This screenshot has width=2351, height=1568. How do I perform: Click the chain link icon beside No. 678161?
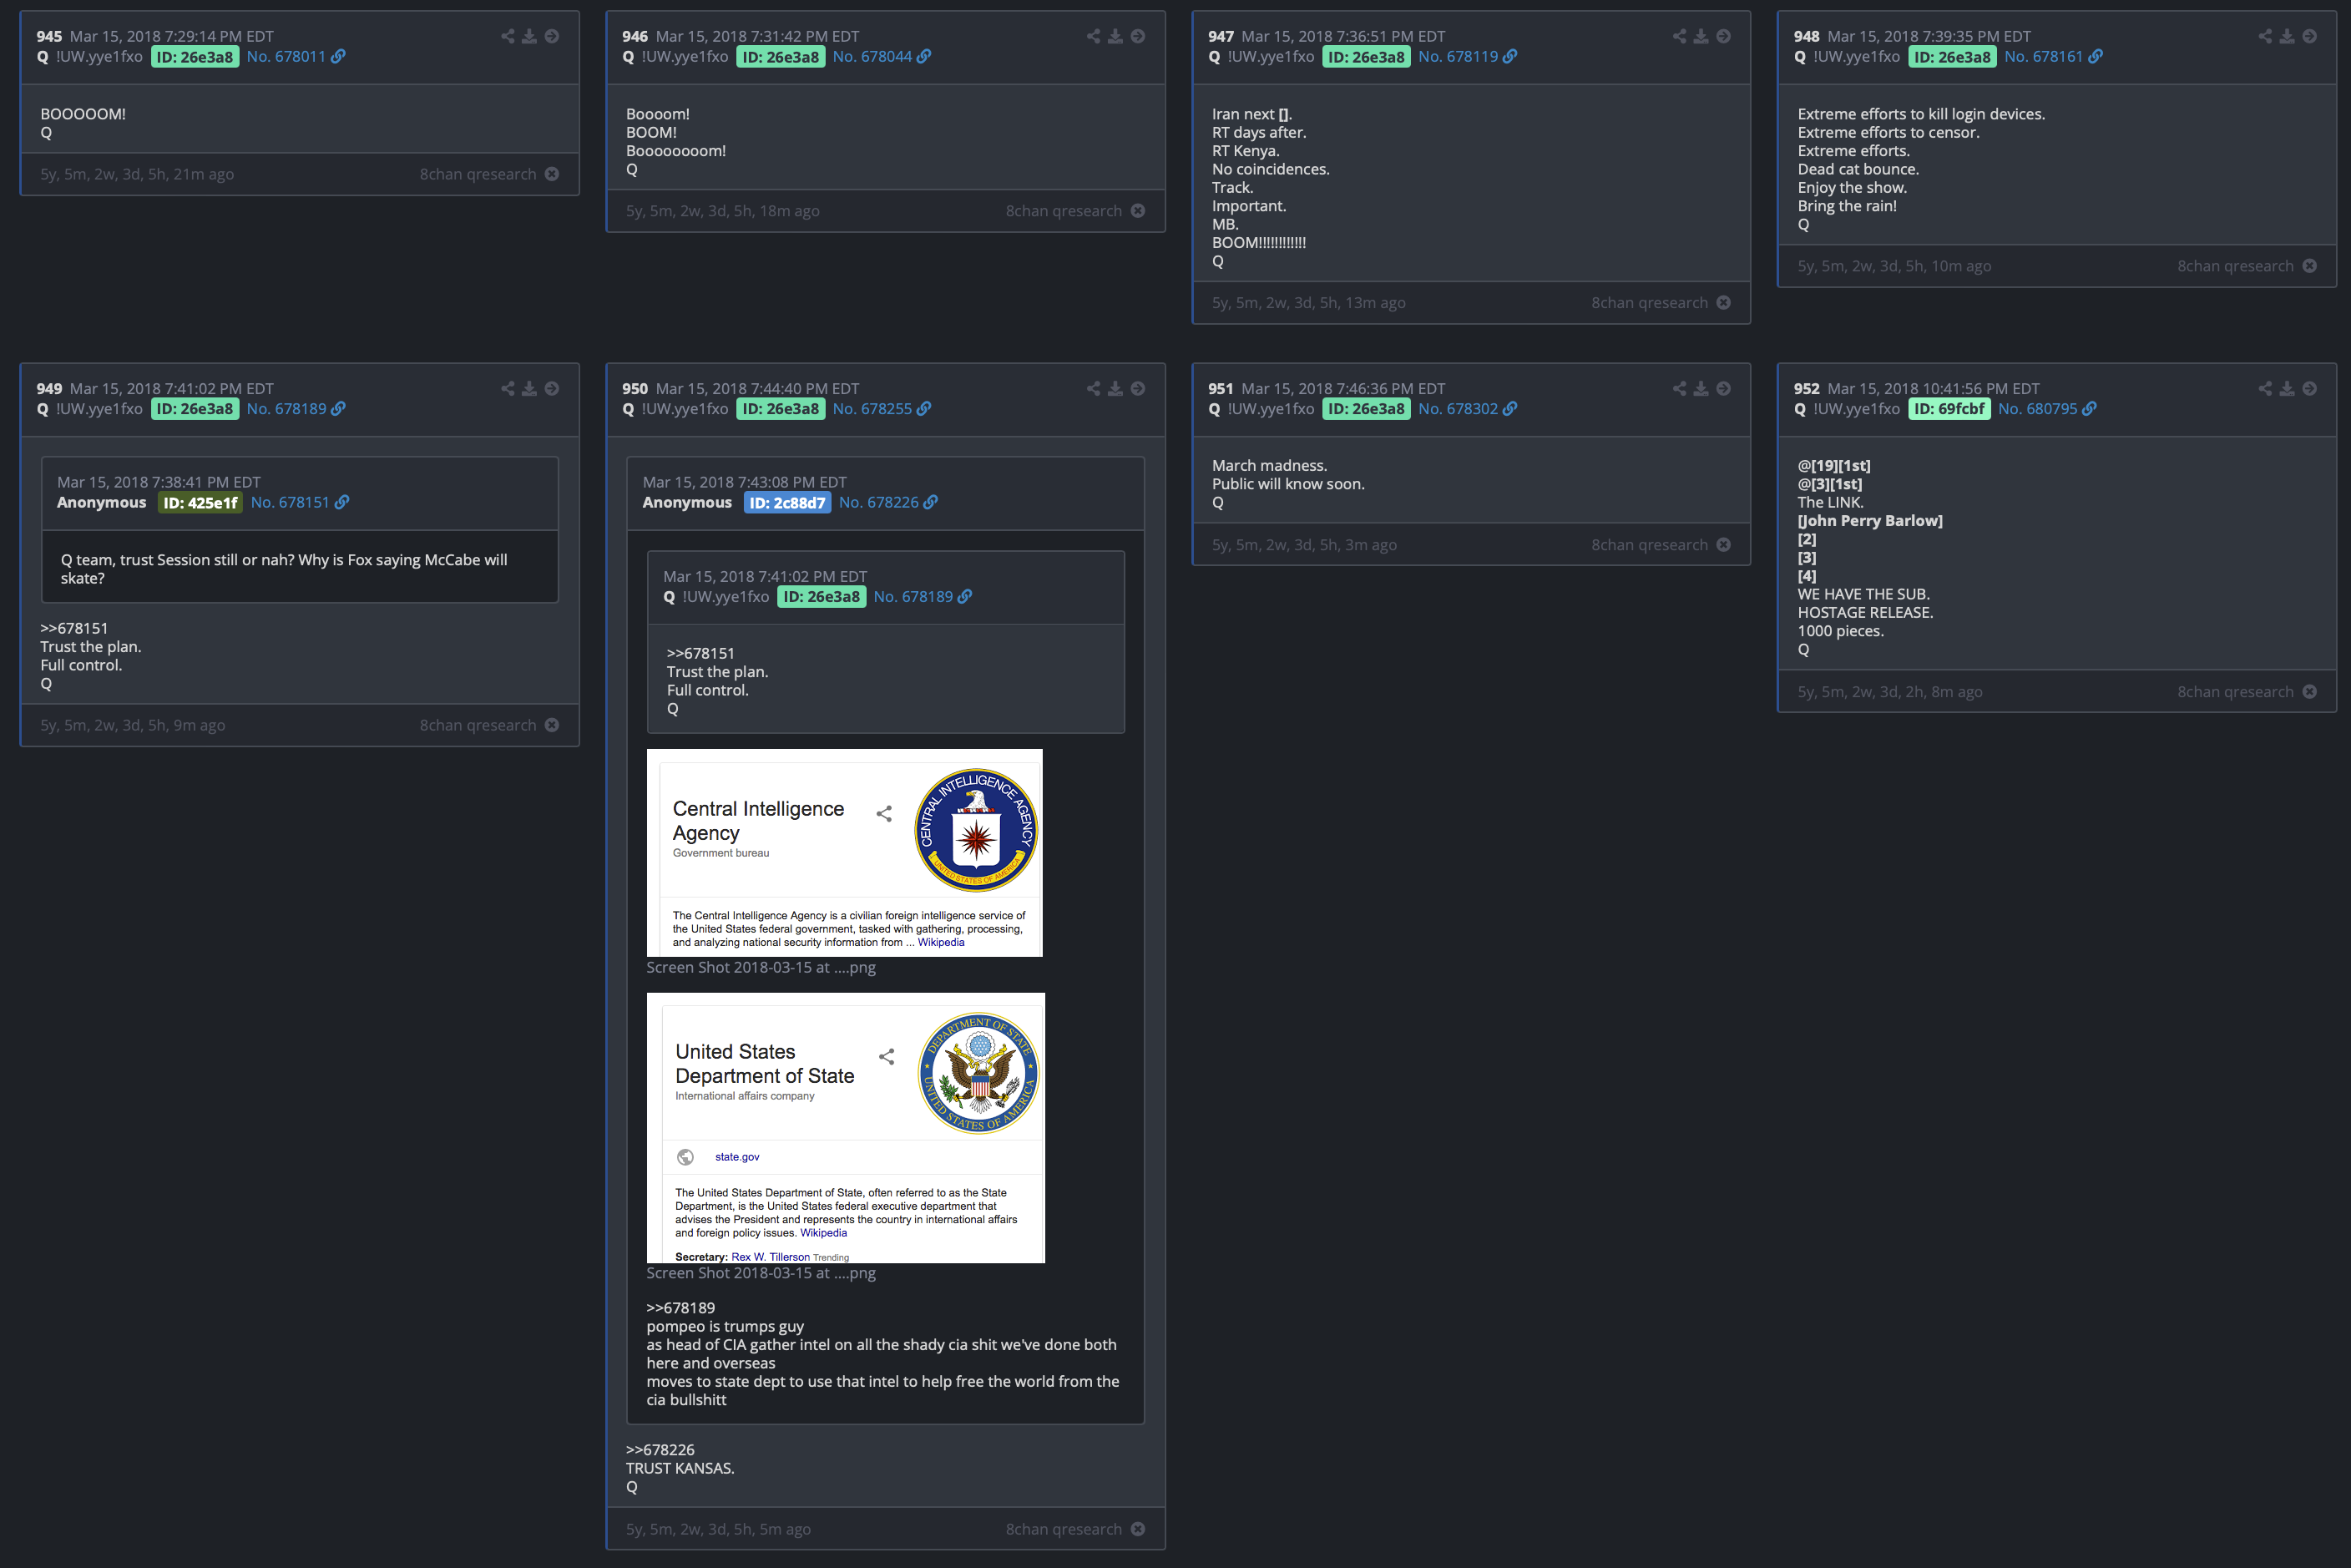tap(2096, 57)
